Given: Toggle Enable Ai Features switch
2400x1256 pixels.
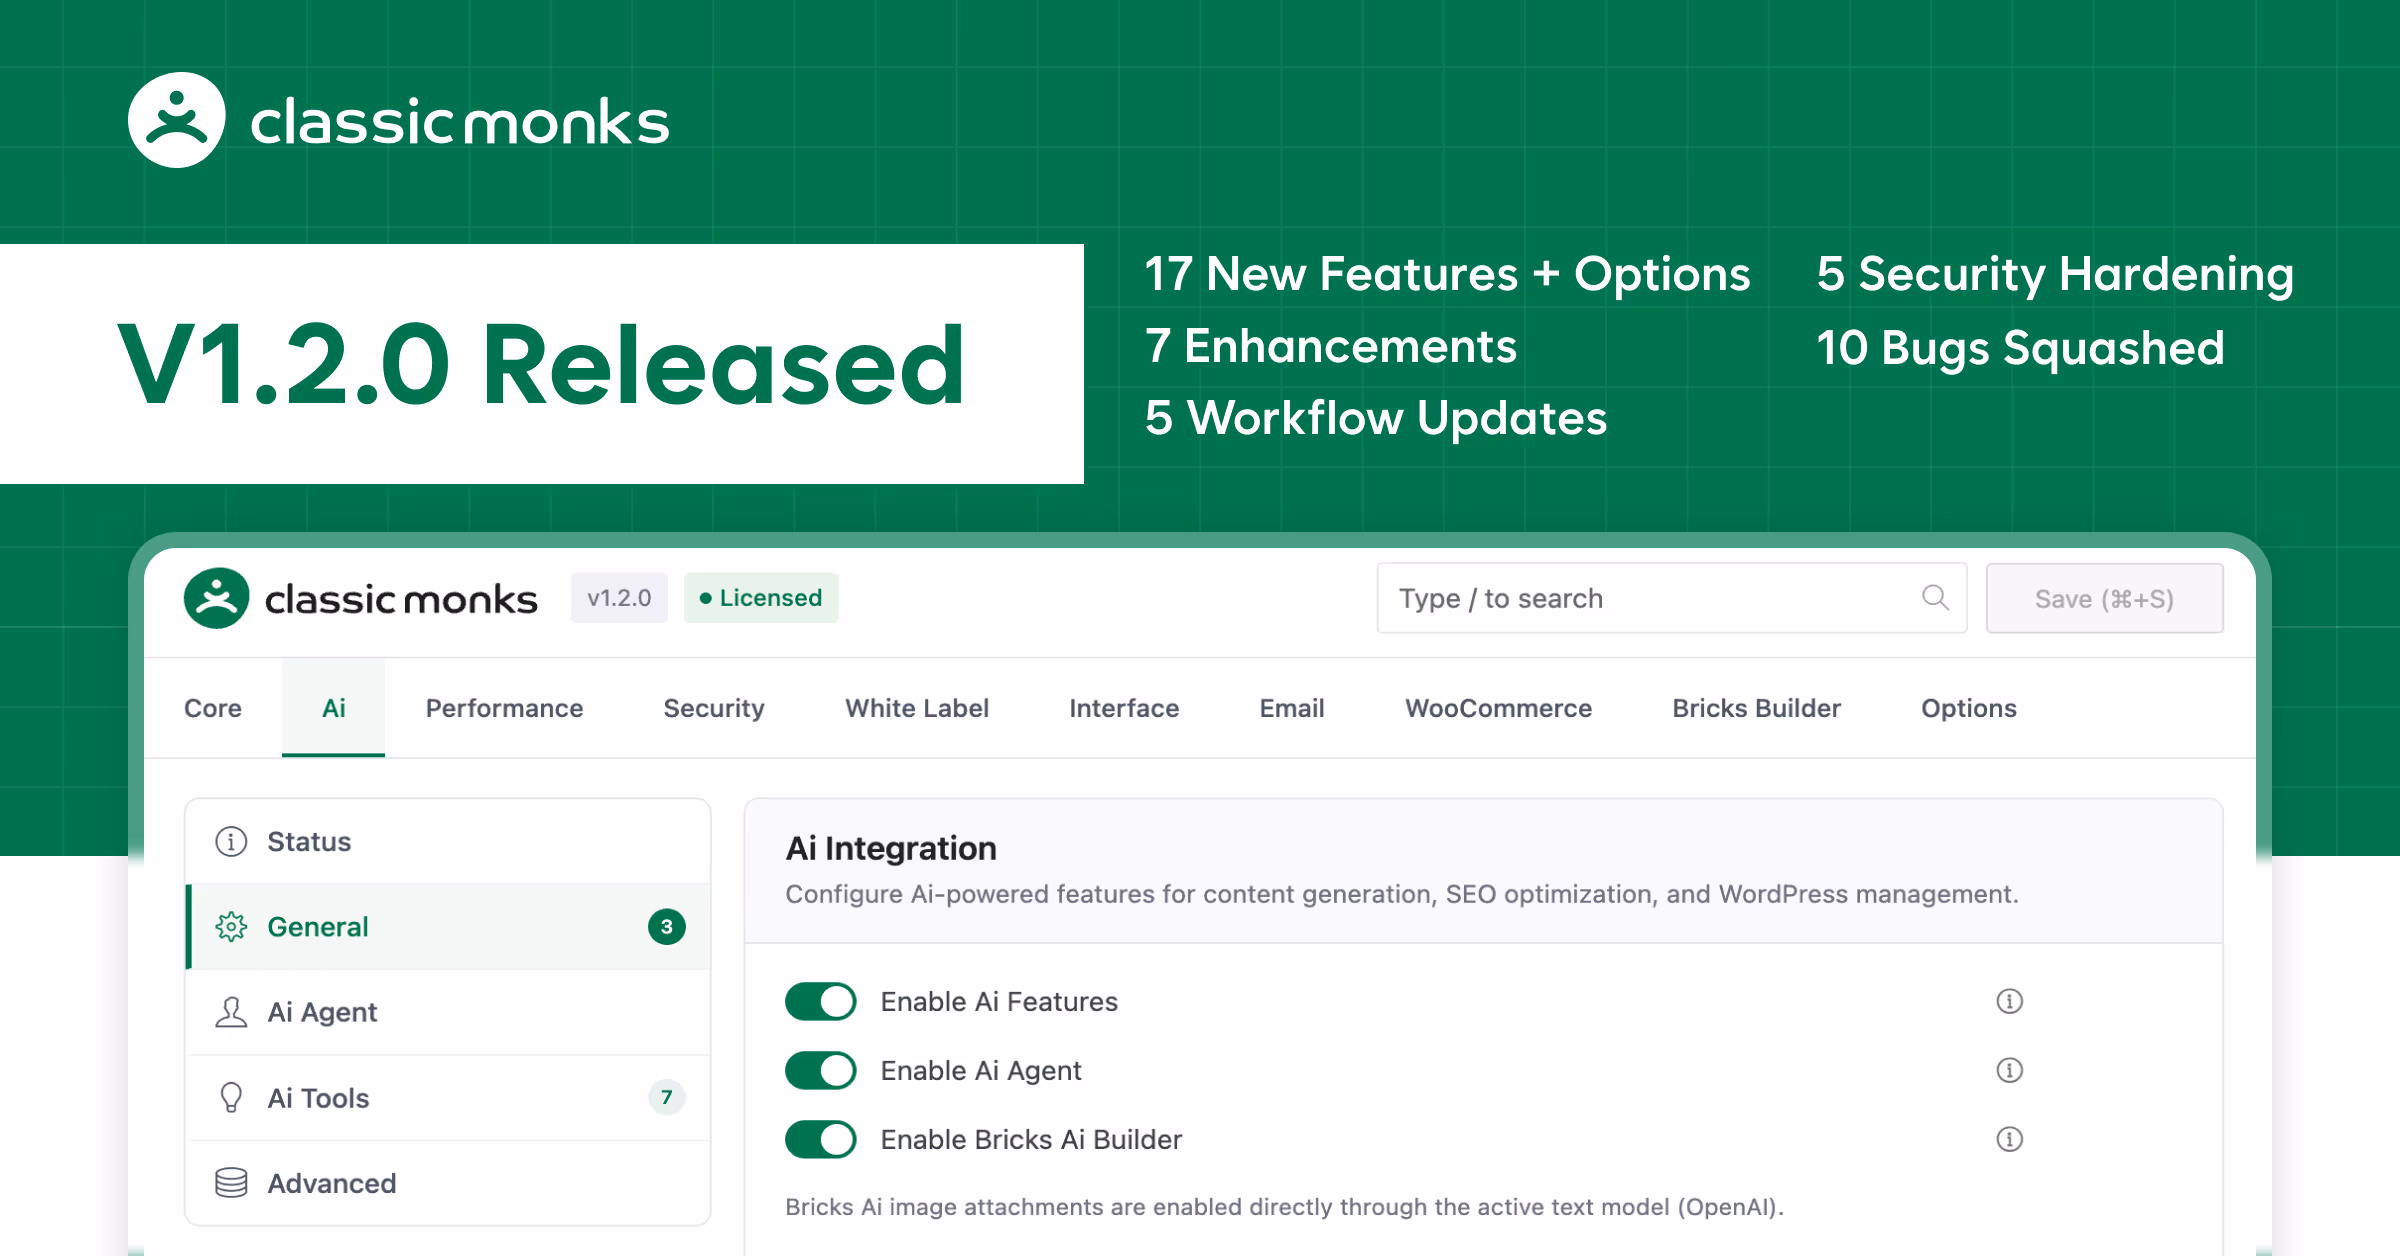Looking at the screenshot, I should pyautogui.click(x=820, y=1001).
